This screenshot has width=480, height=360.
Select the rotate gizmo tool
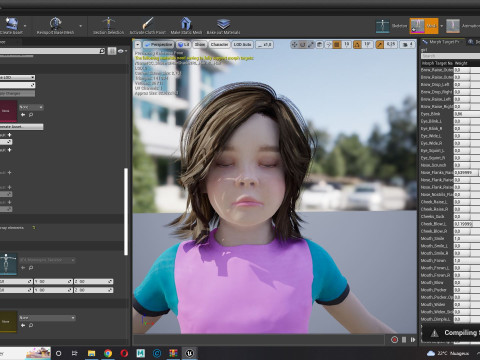pyautogui.click(x=303, y=44)
